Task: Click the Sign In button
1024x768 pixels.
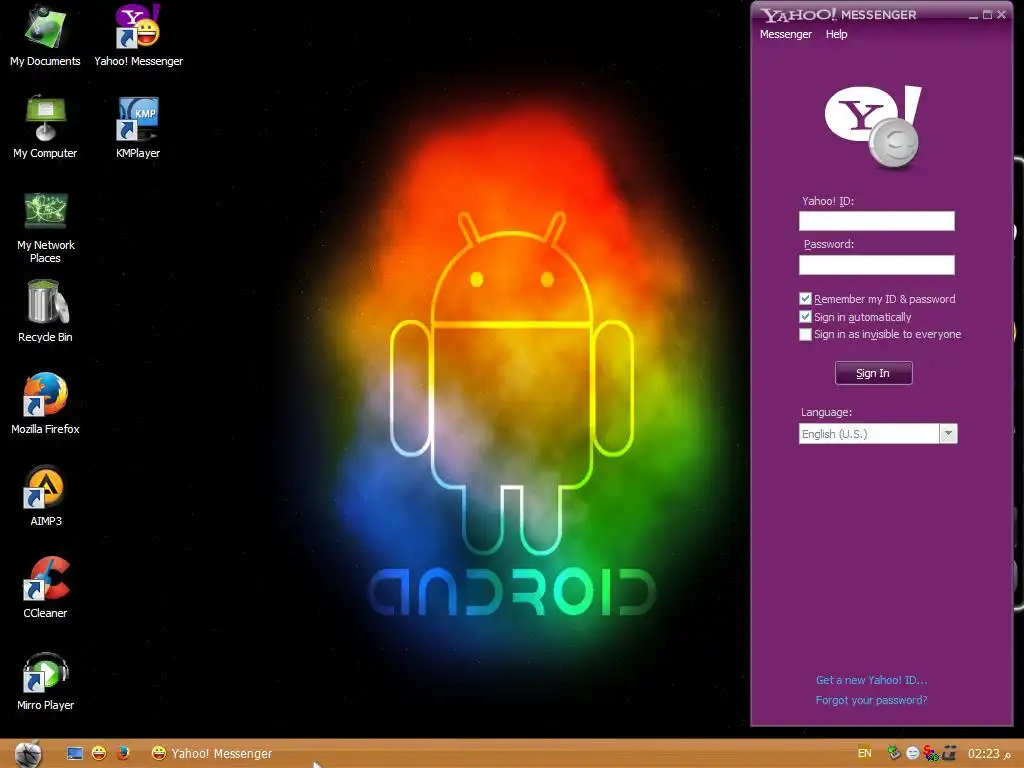Action: tap(874, 373)
